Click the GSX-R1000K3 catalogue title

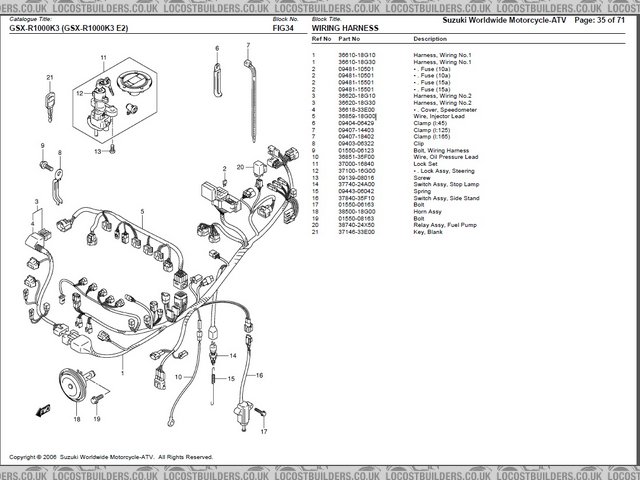[80, 29]
